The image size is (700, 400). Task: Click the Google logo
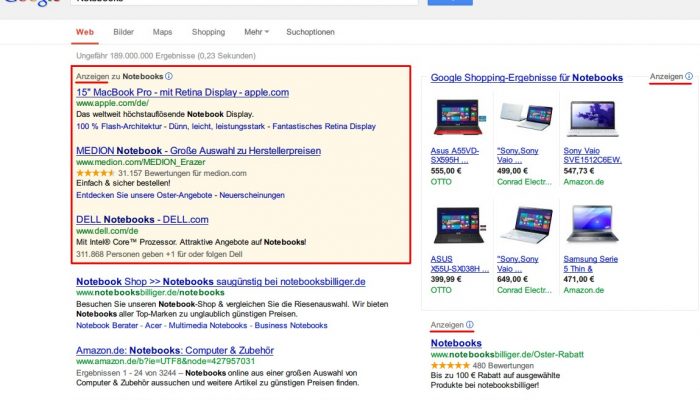(x=32, y=3)
